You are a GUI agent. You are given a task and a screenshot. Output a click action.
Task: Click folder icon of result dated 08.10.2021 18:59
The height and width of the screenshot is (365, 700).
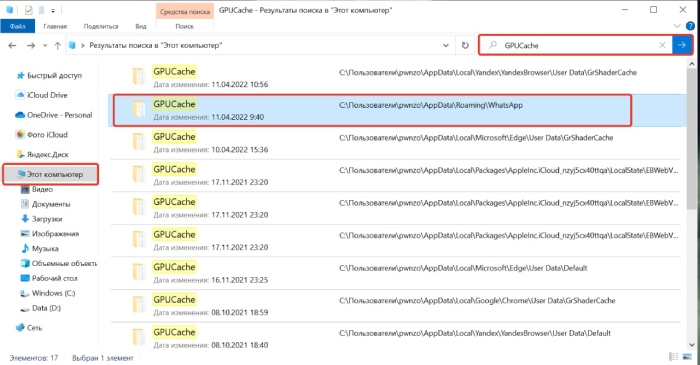pos(139,305)
